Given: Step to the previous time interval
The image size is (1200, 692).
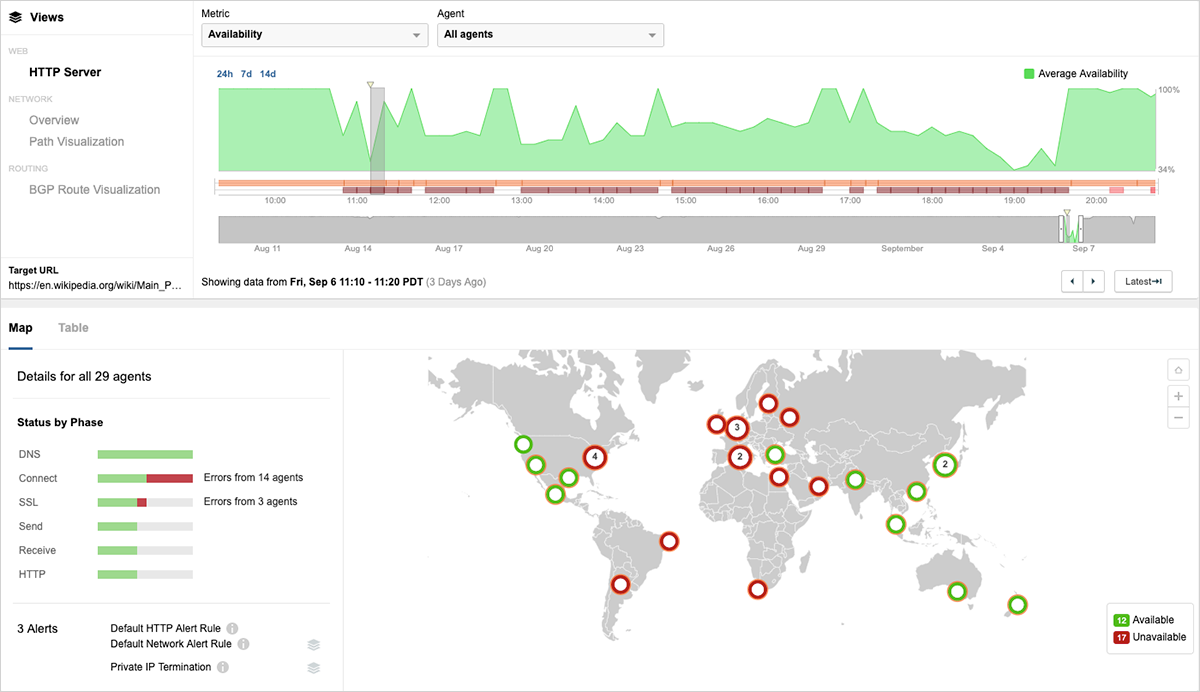Looking at the screenshot, I should 1072,282.
